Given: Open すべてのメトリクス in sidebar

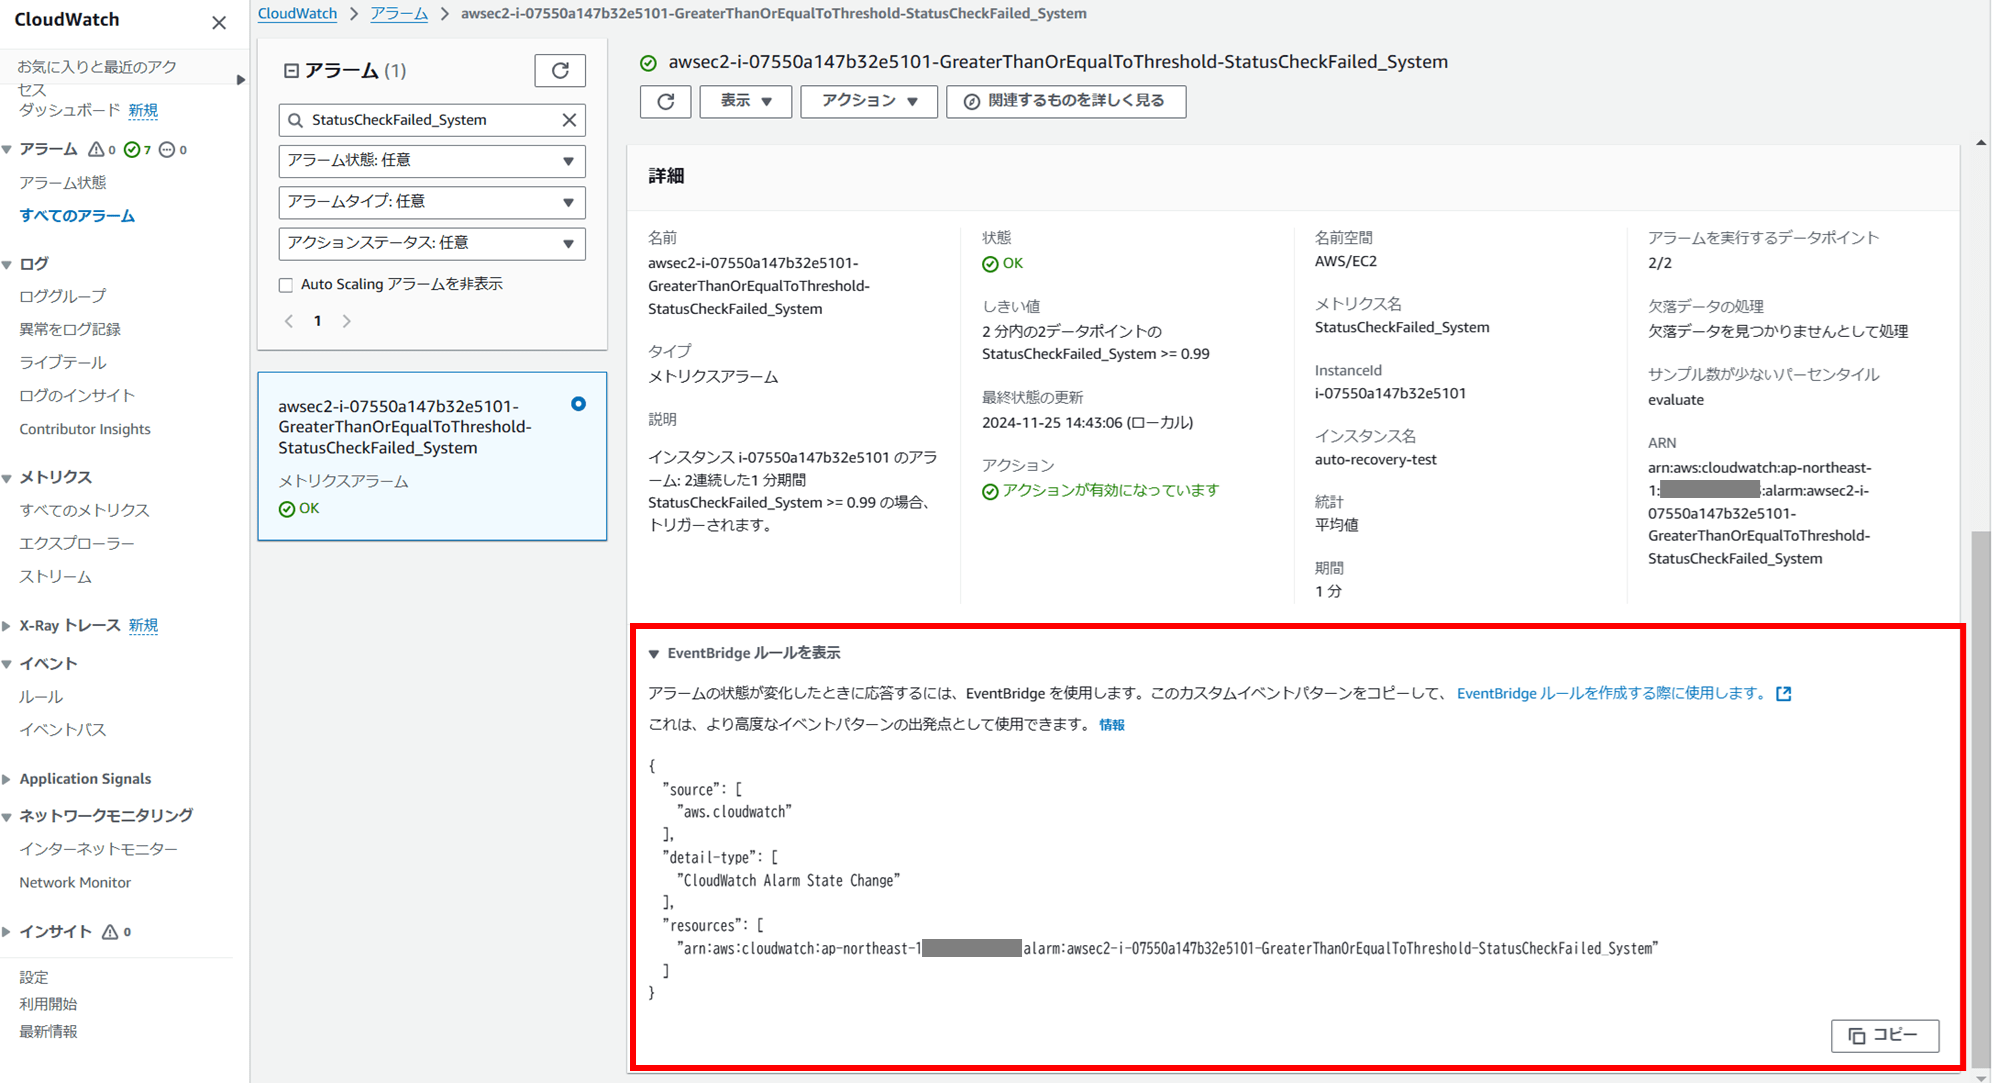Looking at the screenshot, I should (84, 510).
